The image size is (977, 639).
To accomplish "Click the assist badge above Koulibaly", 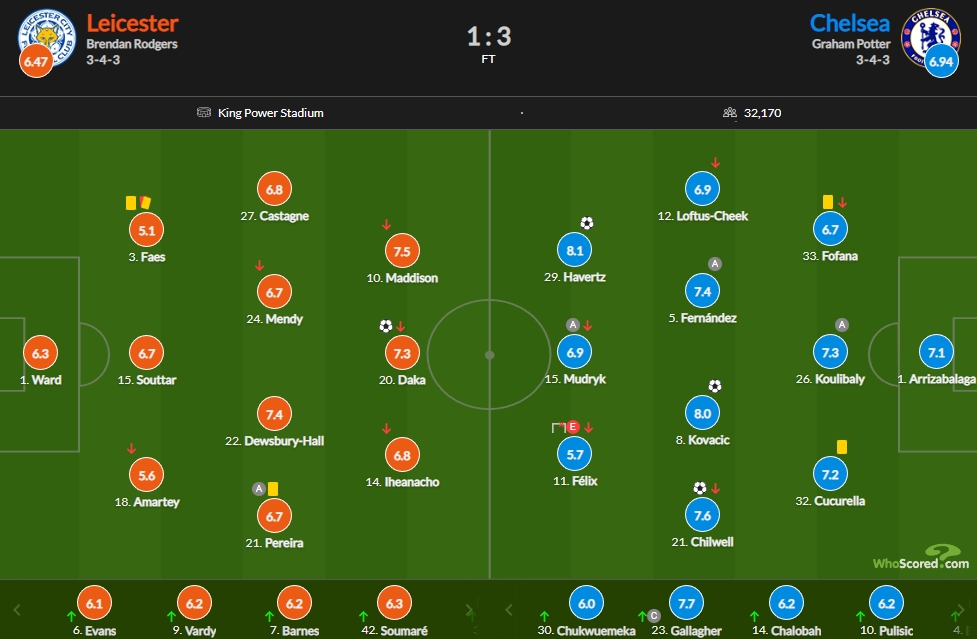I will click(x=842, y=324).
